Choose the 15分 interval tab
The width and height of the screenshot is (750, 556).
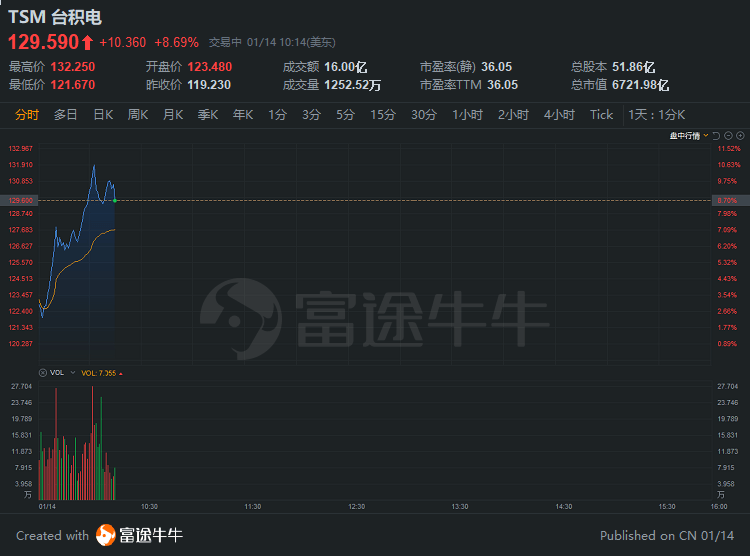click(383, 115)
